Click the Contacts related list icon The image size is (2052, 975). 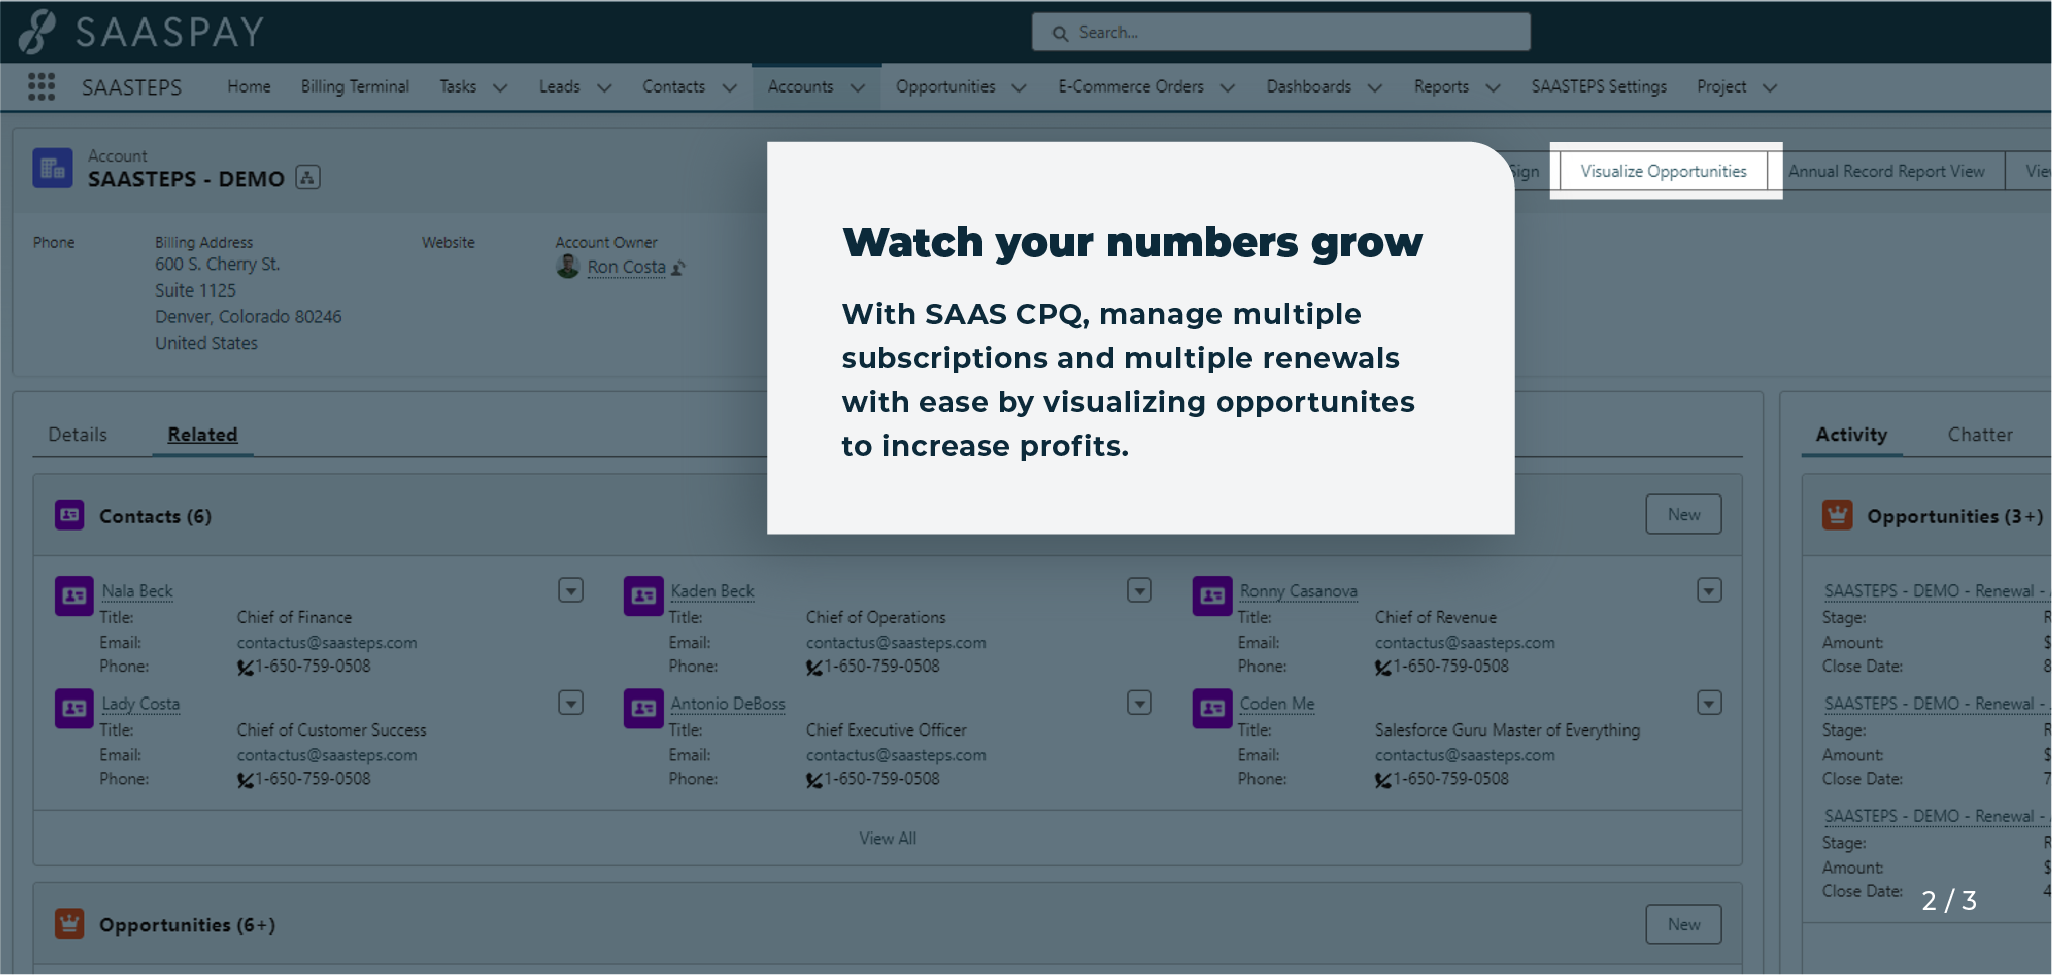coord(69,515)
